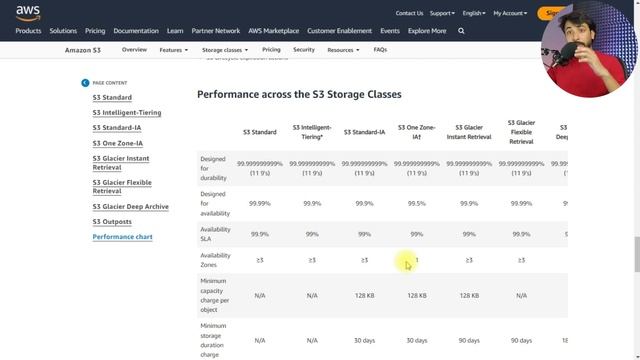Open the Solutions menu
The width and height of the screenshot is (640, 360).
click(x=63, y=31)
